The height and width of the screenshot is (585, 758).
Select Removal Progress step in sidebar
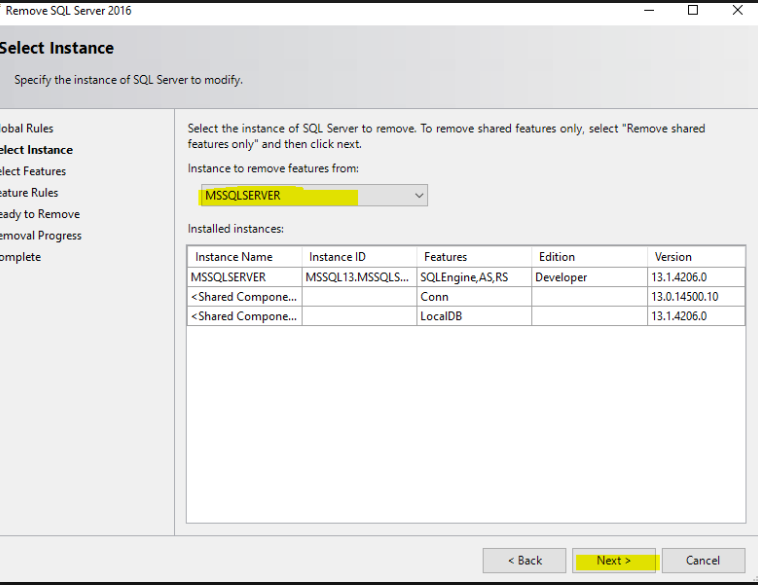coord(41,236)
